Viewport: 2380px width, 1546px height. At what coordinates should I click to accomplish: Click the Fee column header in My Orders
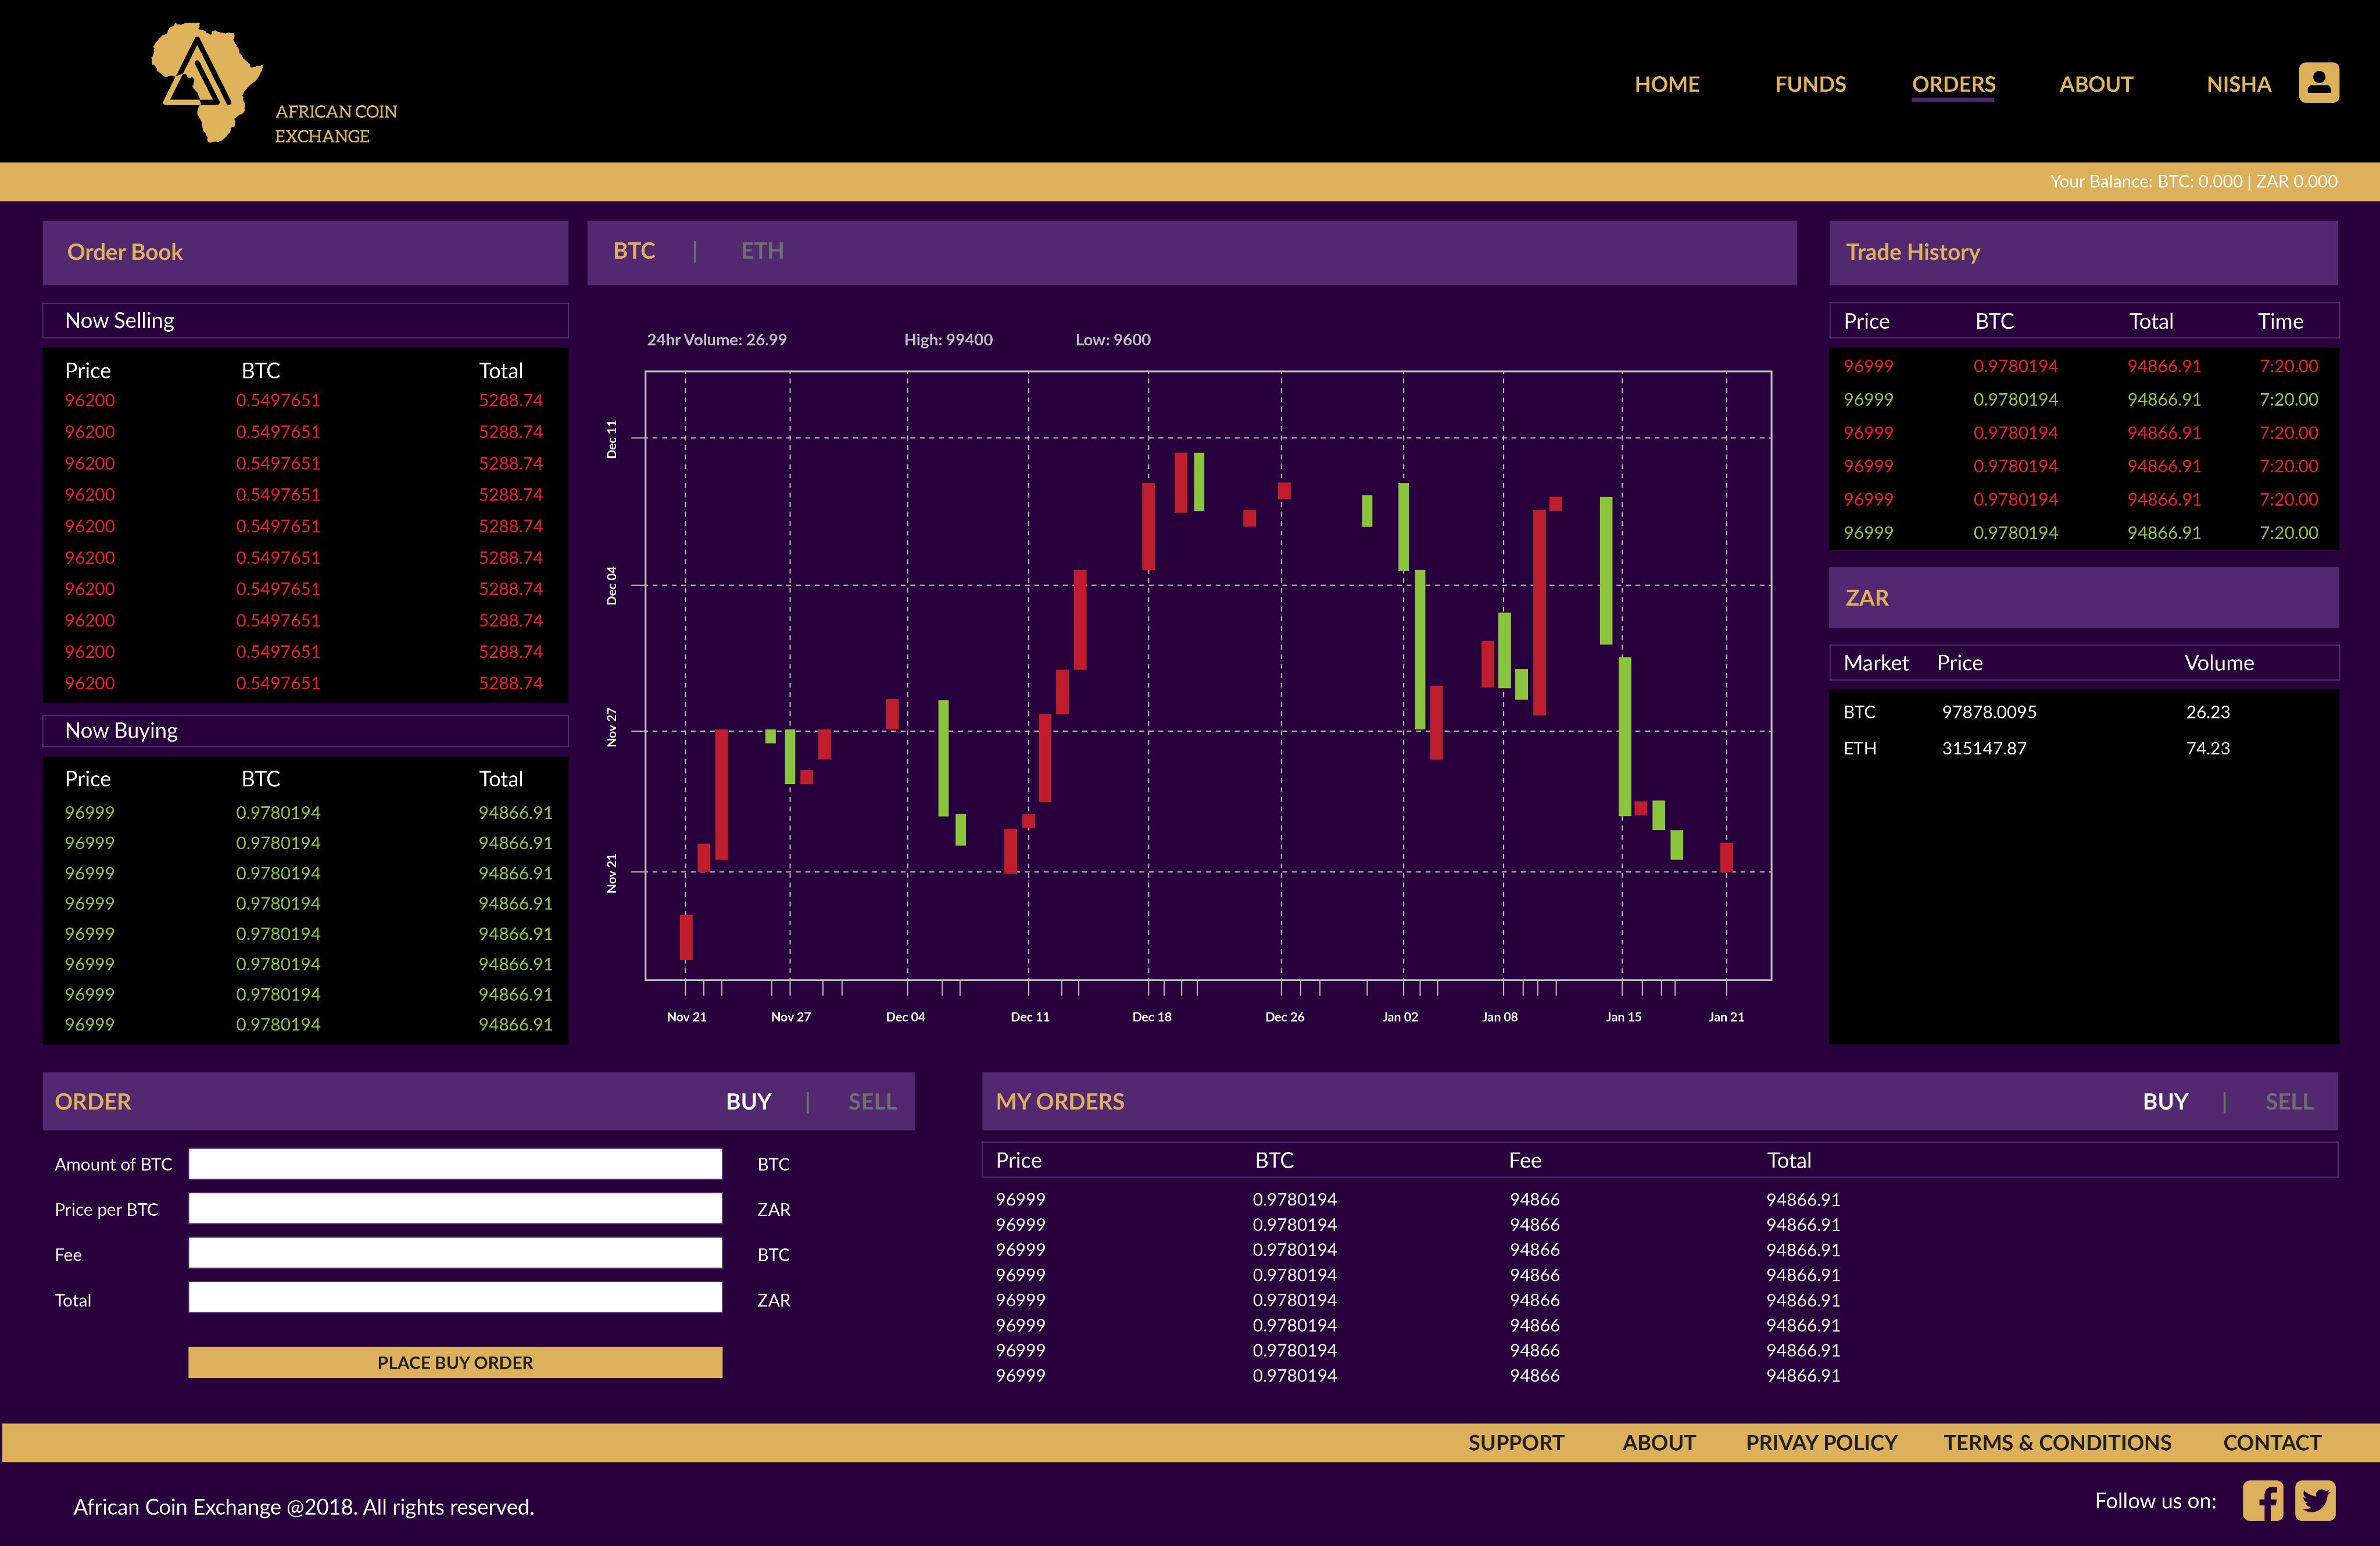coord(1524,1160)
